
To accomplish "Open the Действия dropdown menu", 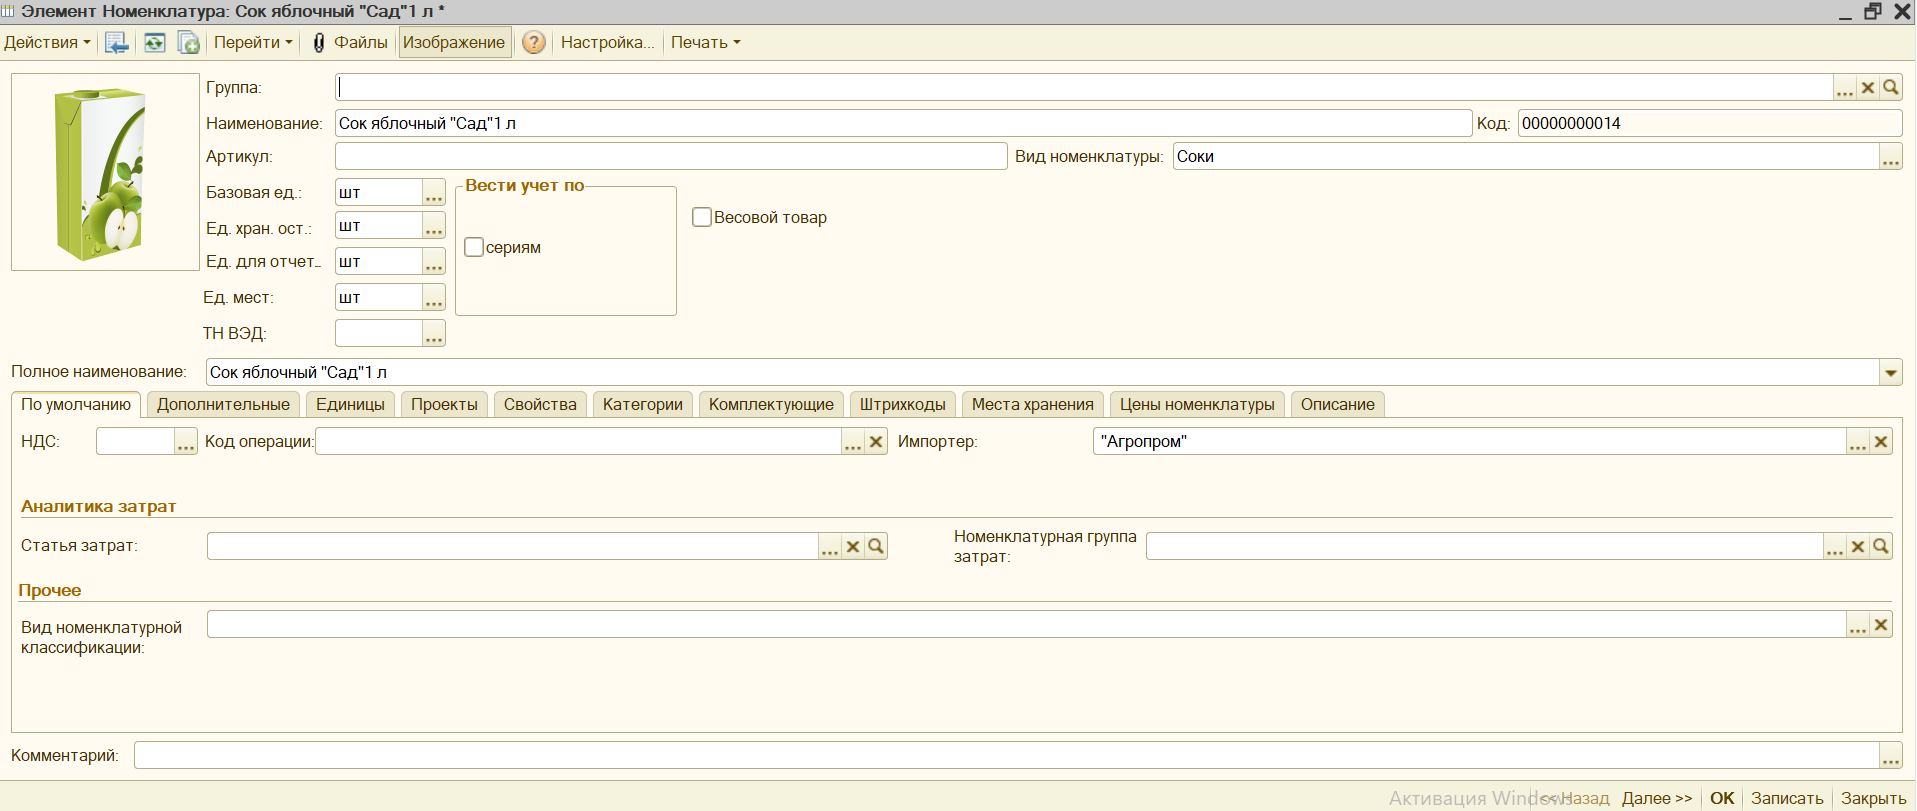I will 46,43.
